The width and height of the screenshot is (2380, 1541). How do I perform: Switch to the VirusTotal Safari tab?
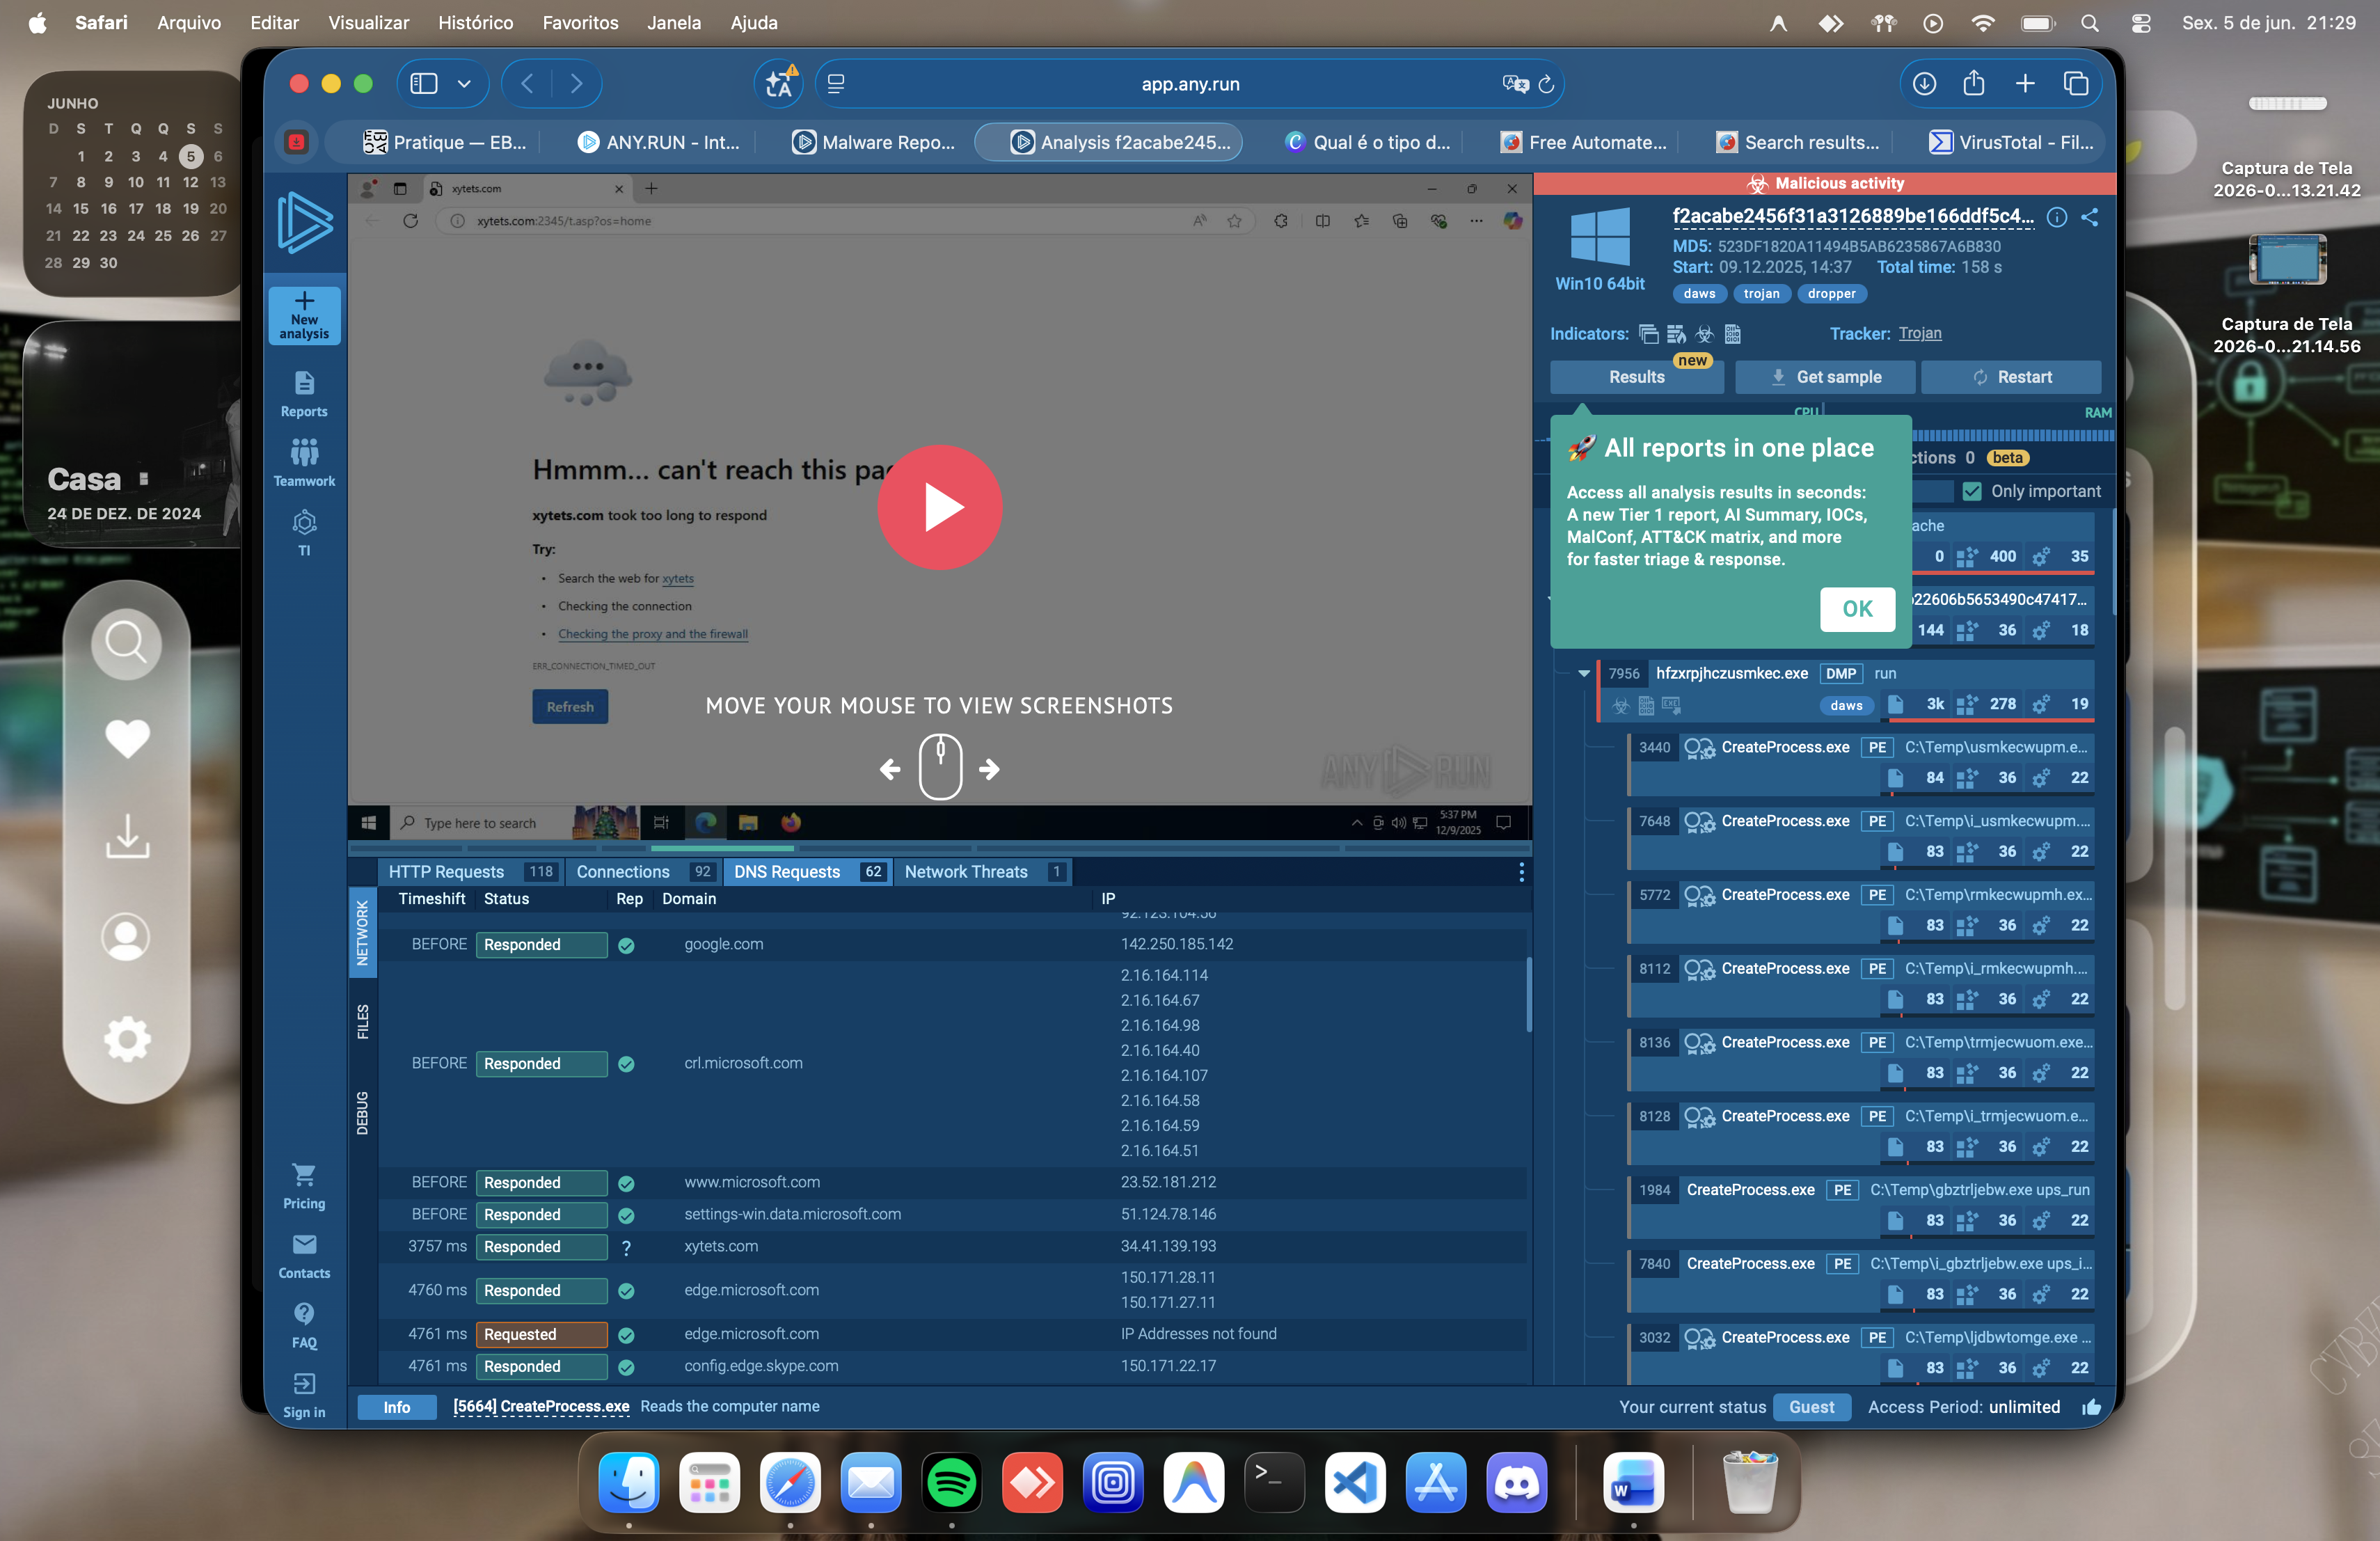2012,142
